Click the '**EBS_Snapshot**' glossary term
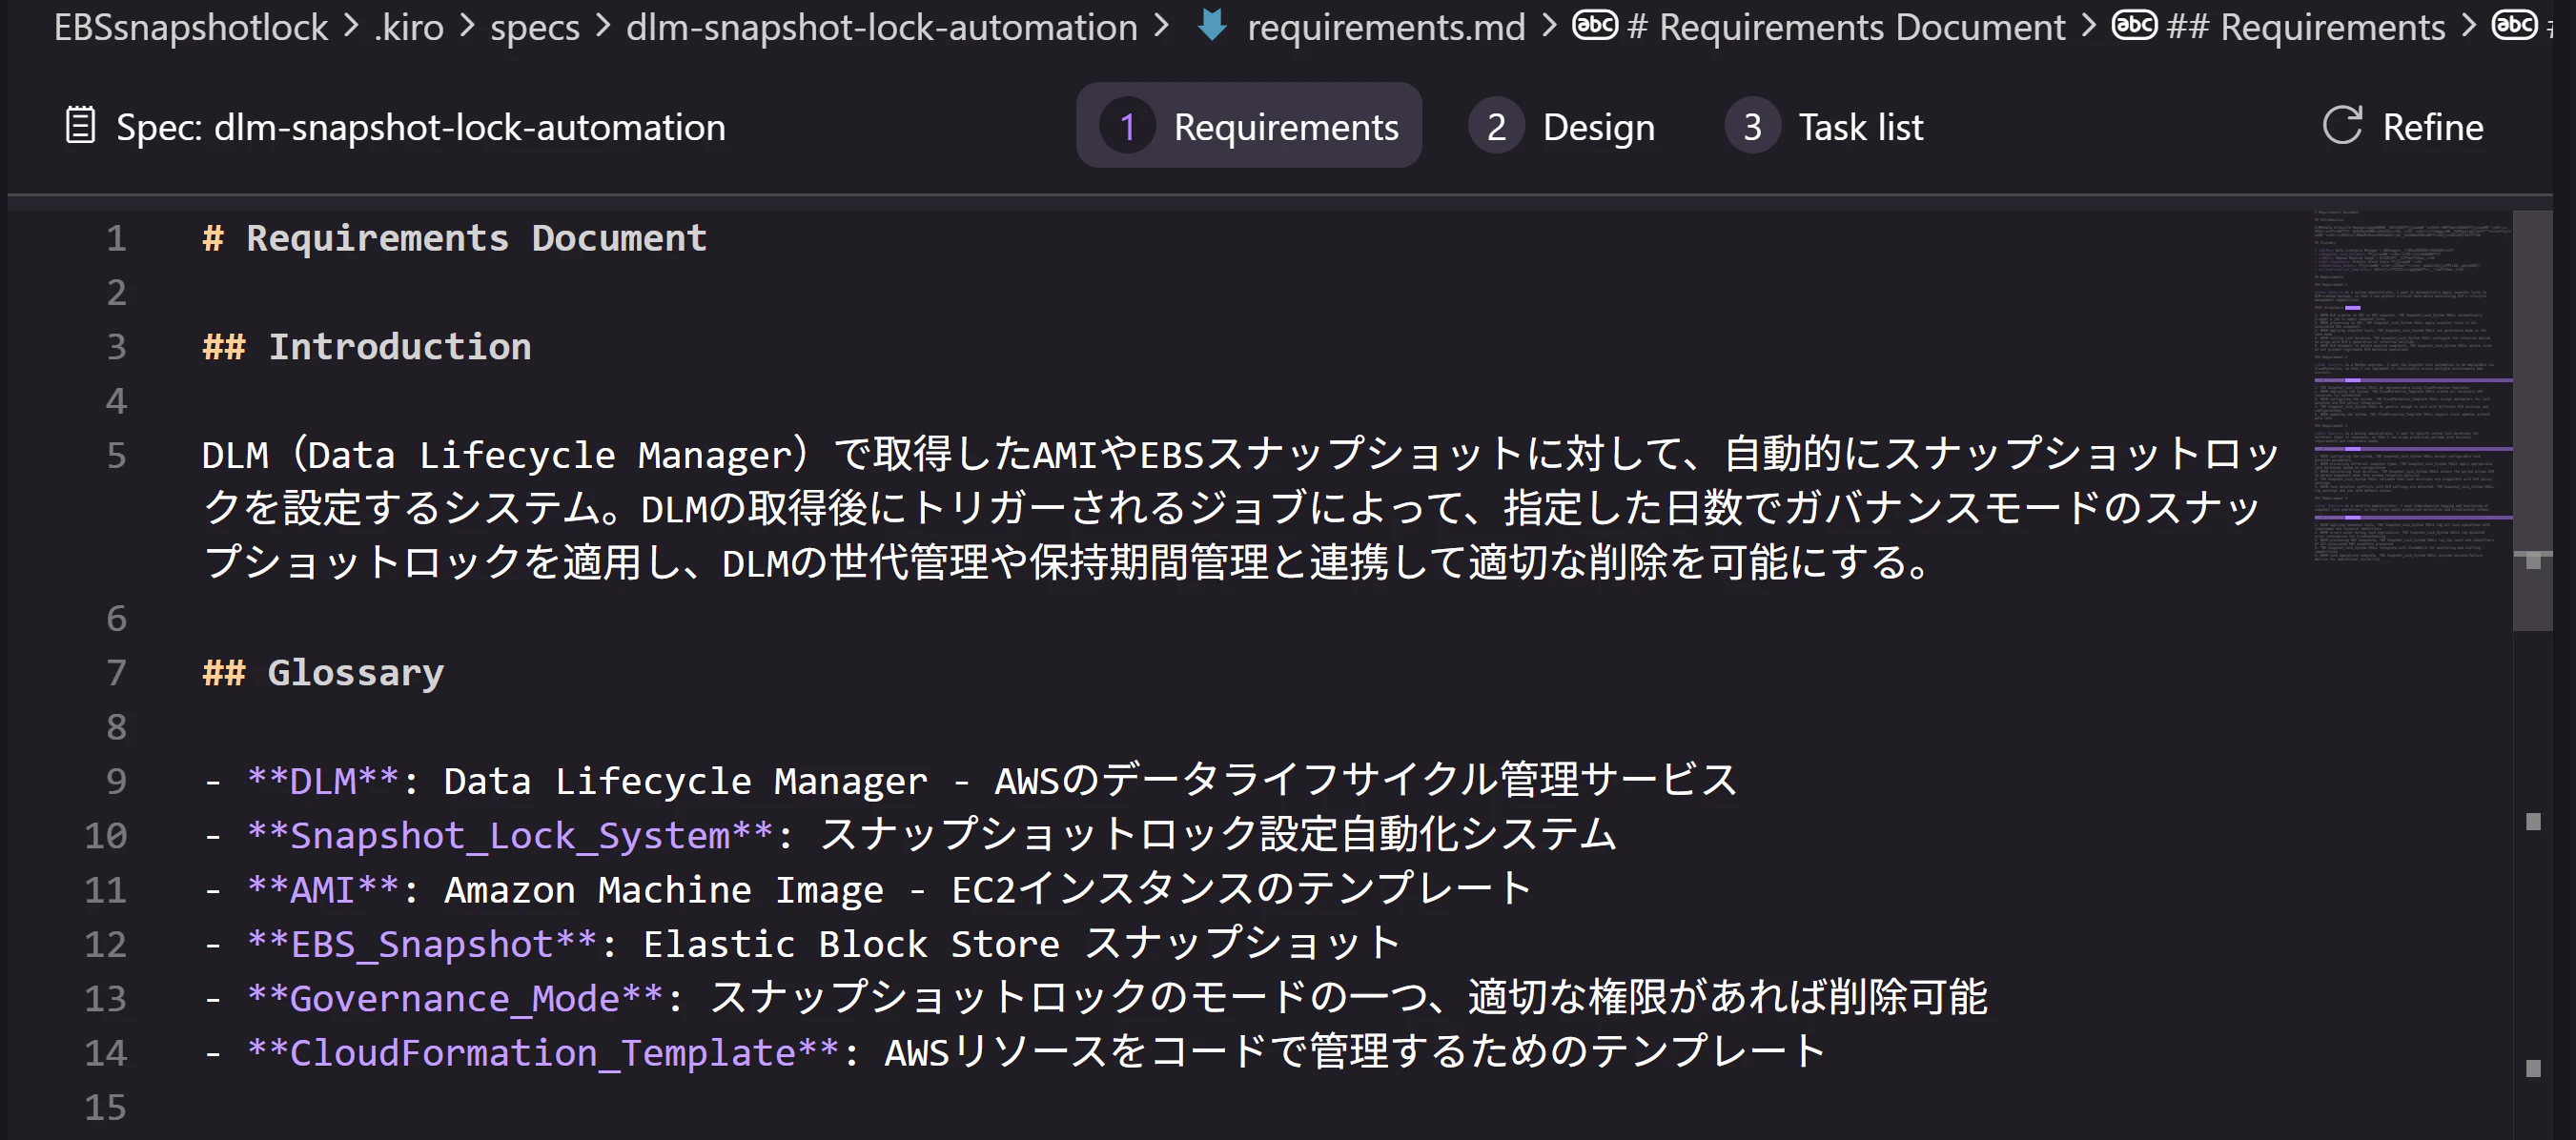This screenshot has height=1140, width=2576. (421, 943)
